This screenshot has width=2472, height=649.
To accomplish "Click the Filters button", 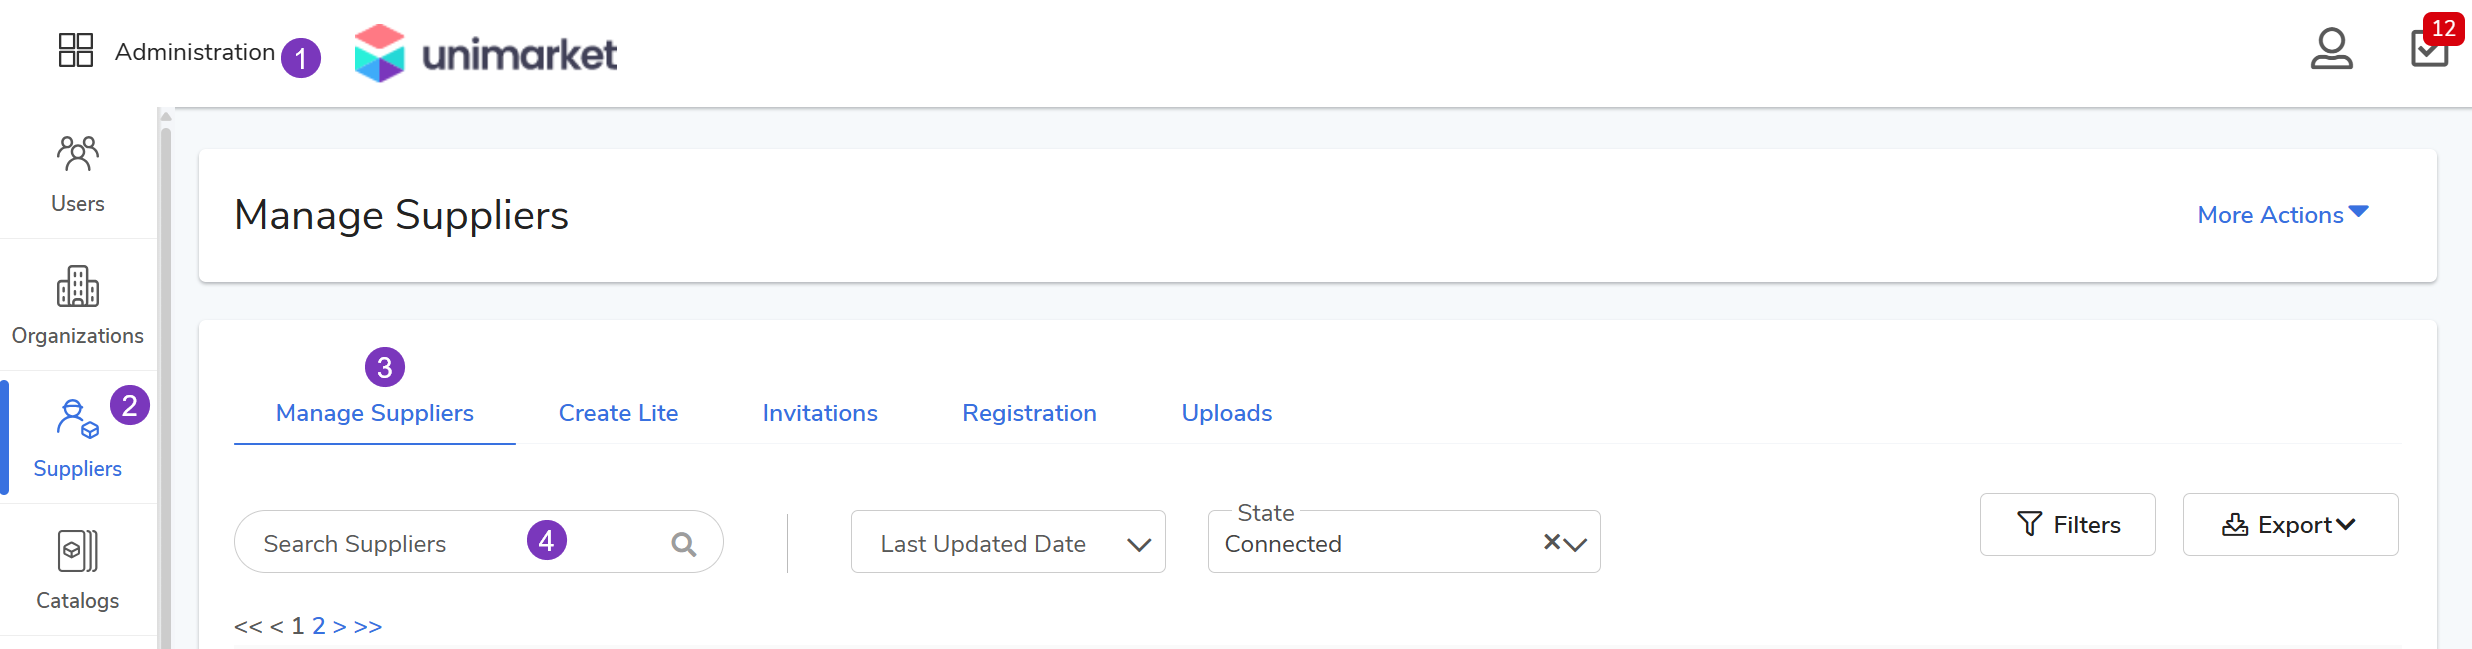I will (2067, 525).
